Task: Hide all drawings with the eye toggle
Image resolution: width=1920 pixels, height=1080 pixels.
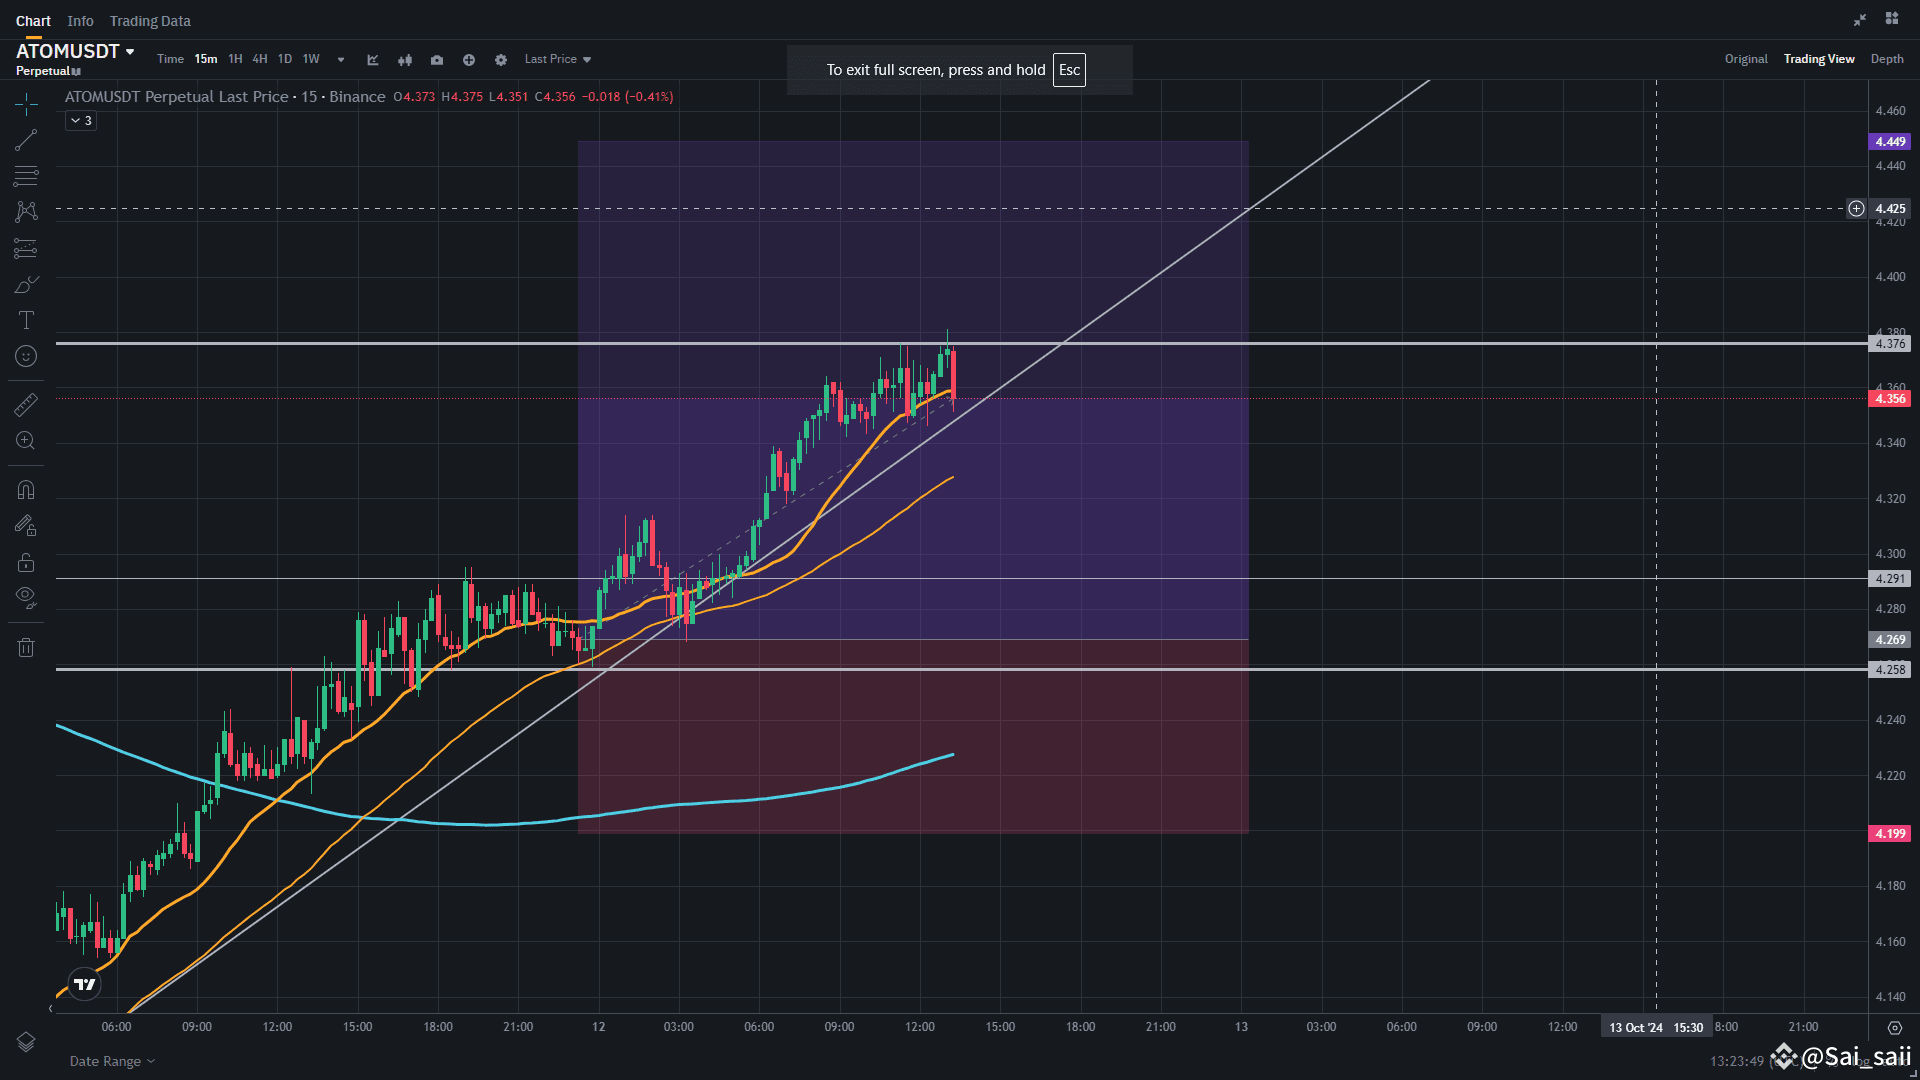Action: coord(26,597)
